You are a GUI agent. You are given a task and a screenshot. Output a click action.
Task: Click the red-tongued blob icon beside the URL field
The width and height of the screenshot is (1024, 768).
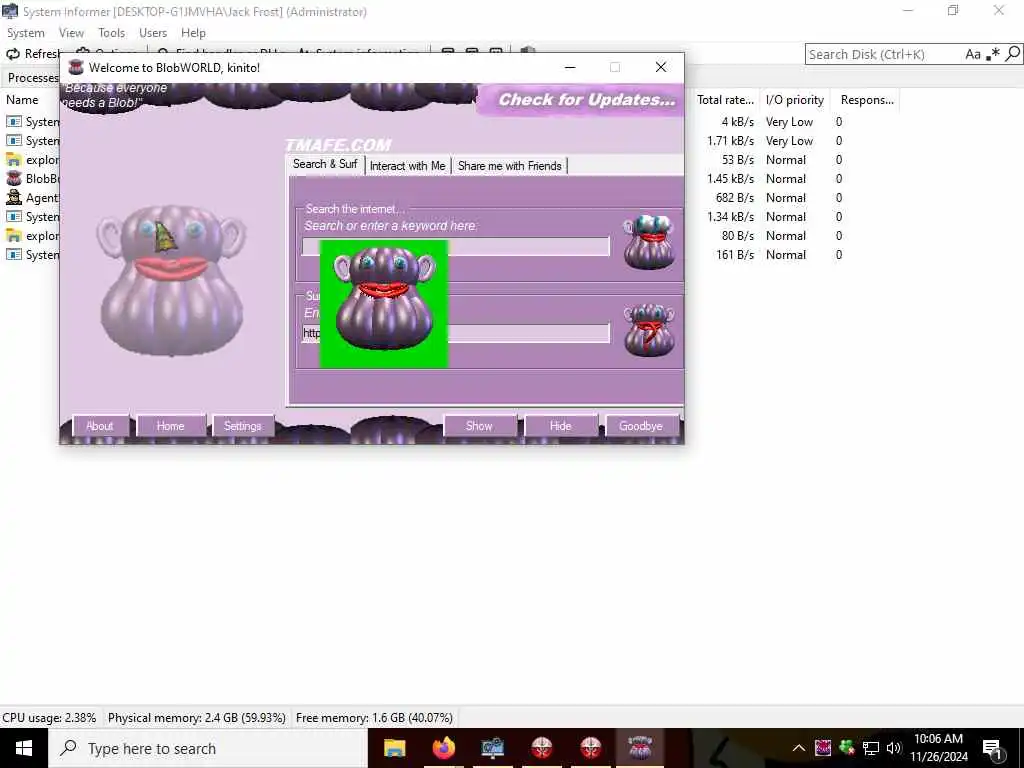pos(648,330)
